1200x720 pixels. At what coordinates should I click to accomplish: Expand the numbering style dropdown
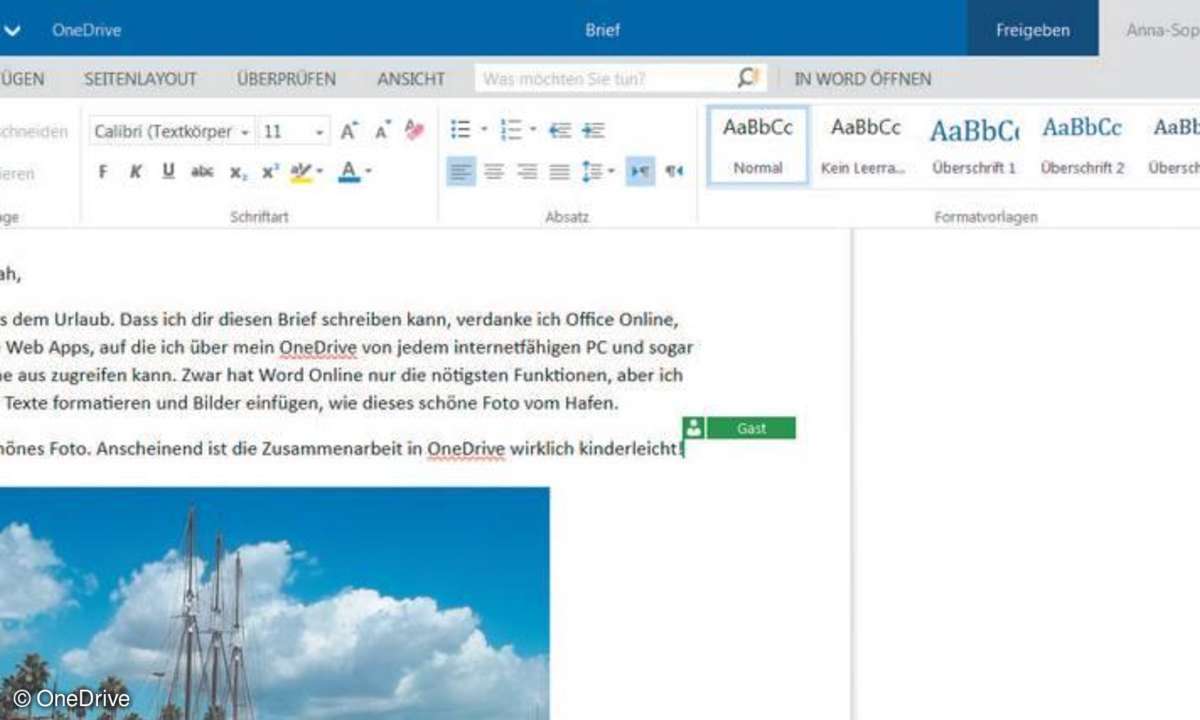click(533, 130)
